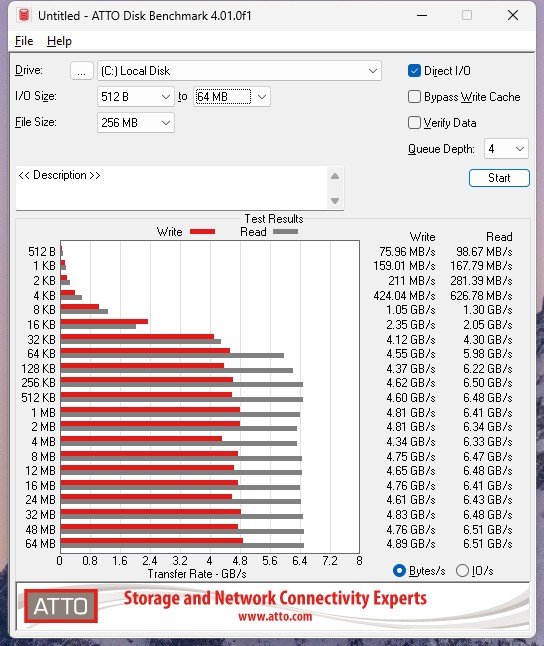
Task: Click the 64 MB write value 4.89 GB/s
Action: click(x=410, y=544)
